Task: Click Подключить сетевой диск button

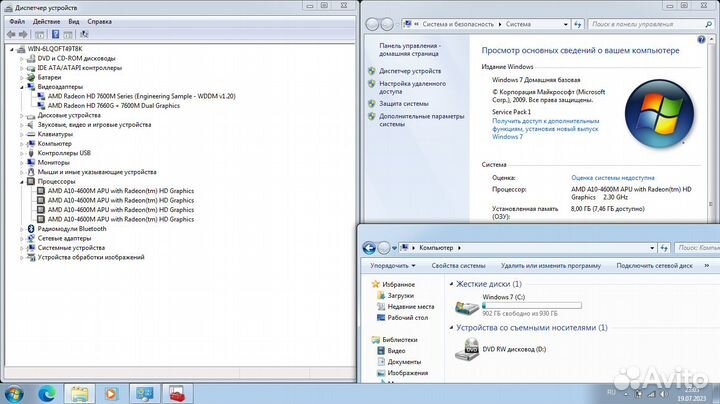Action: 654,265
